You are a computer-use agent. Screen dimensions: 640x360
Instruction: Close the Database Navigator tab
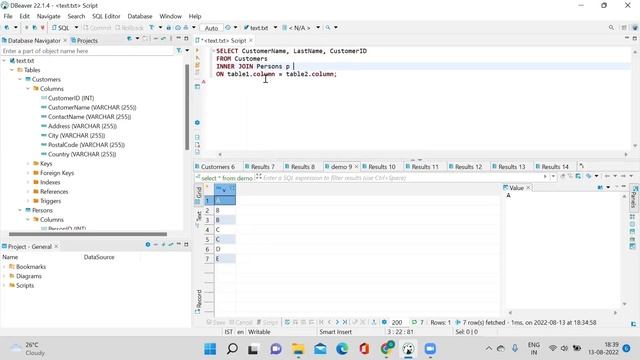click(x=65, y=40)
